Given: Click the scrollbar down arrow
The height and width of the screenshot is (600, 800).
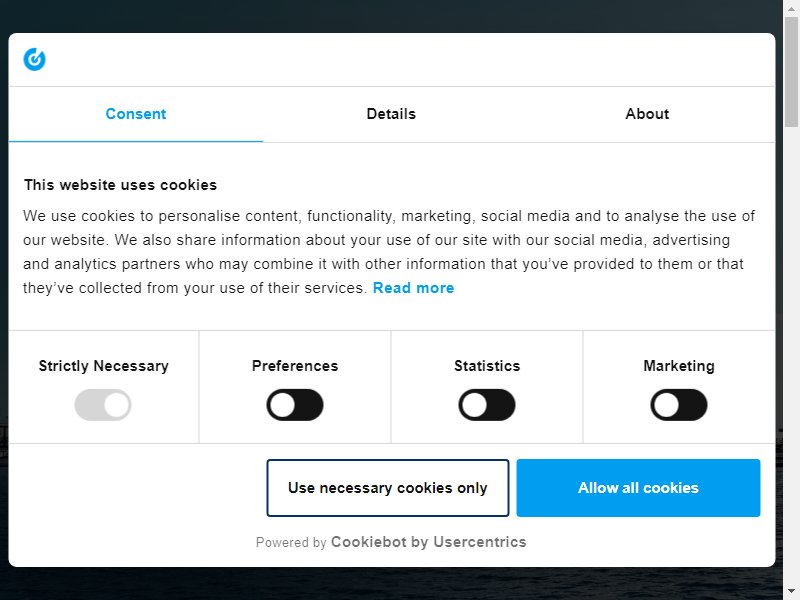Looking at the screenshot, I should tap(791, 591).
